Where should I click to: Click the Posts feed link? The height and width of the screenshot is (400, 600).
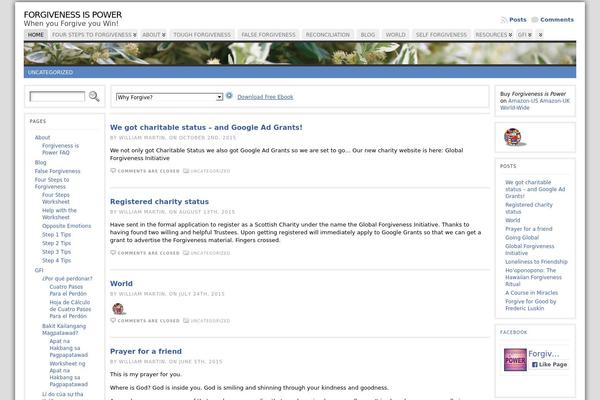518,20
